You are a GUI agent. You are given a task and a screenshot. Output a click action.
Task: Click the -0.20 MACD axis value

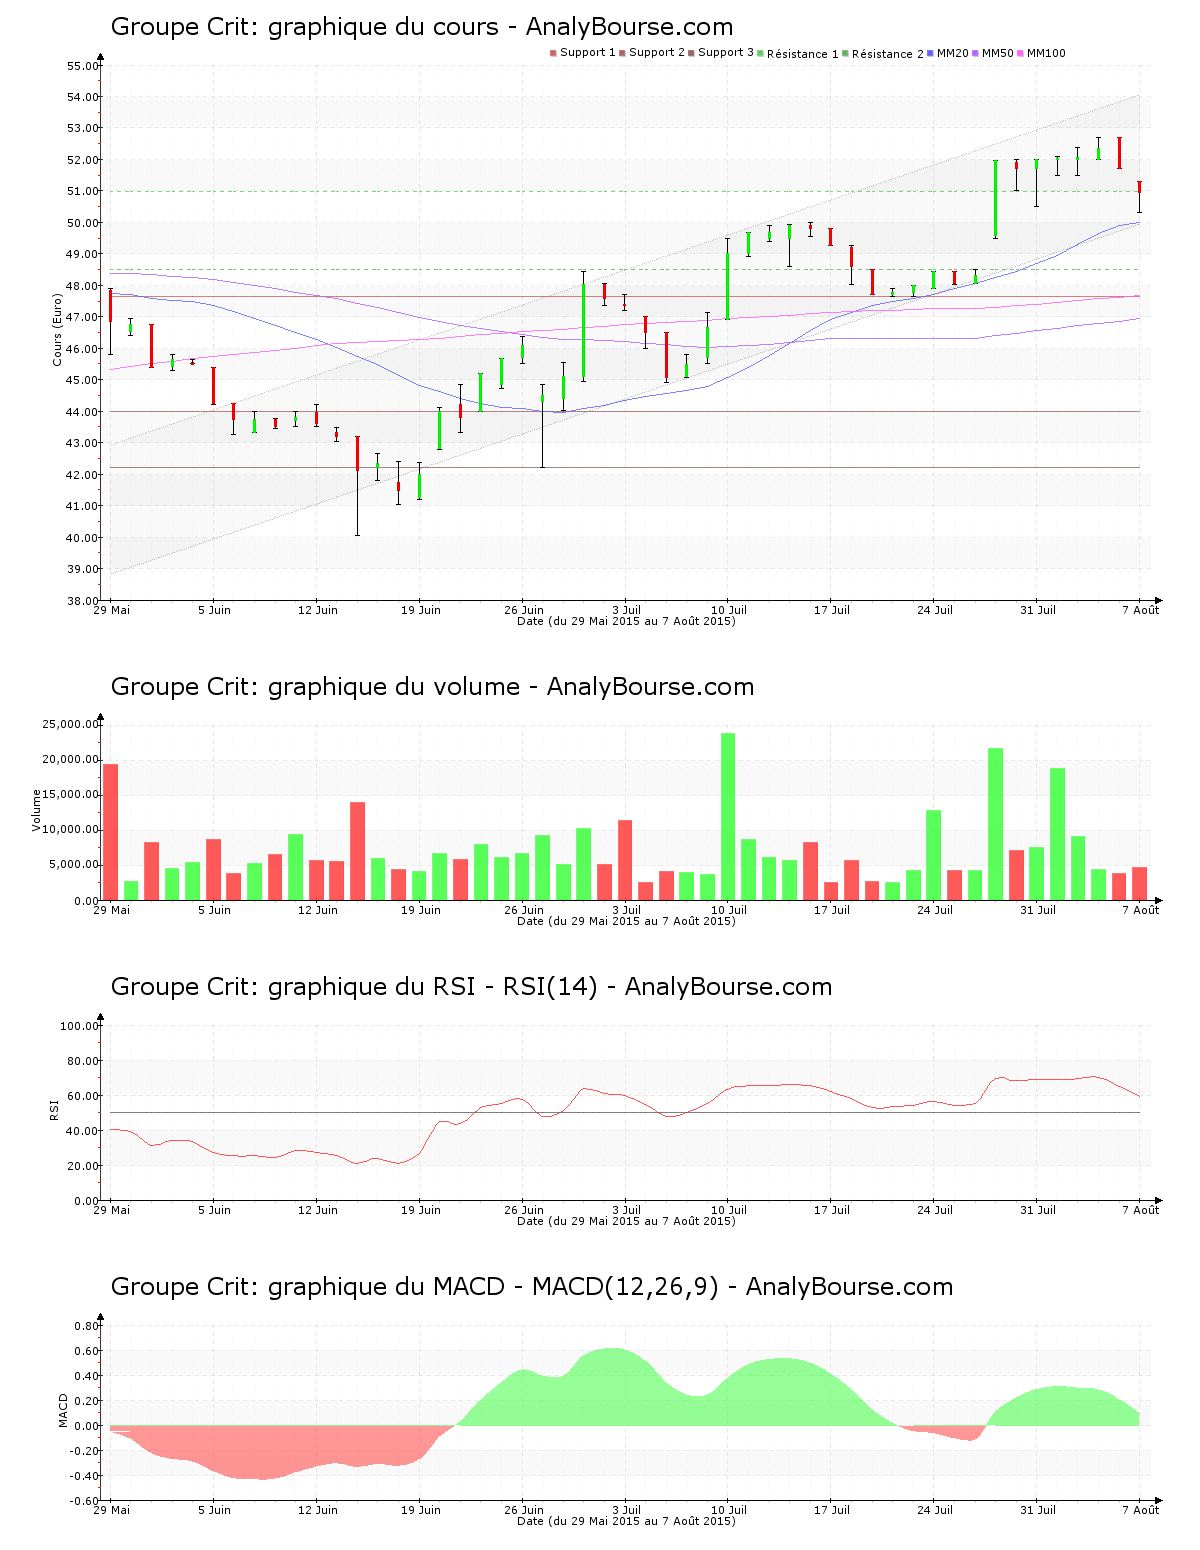(84, 1451)
